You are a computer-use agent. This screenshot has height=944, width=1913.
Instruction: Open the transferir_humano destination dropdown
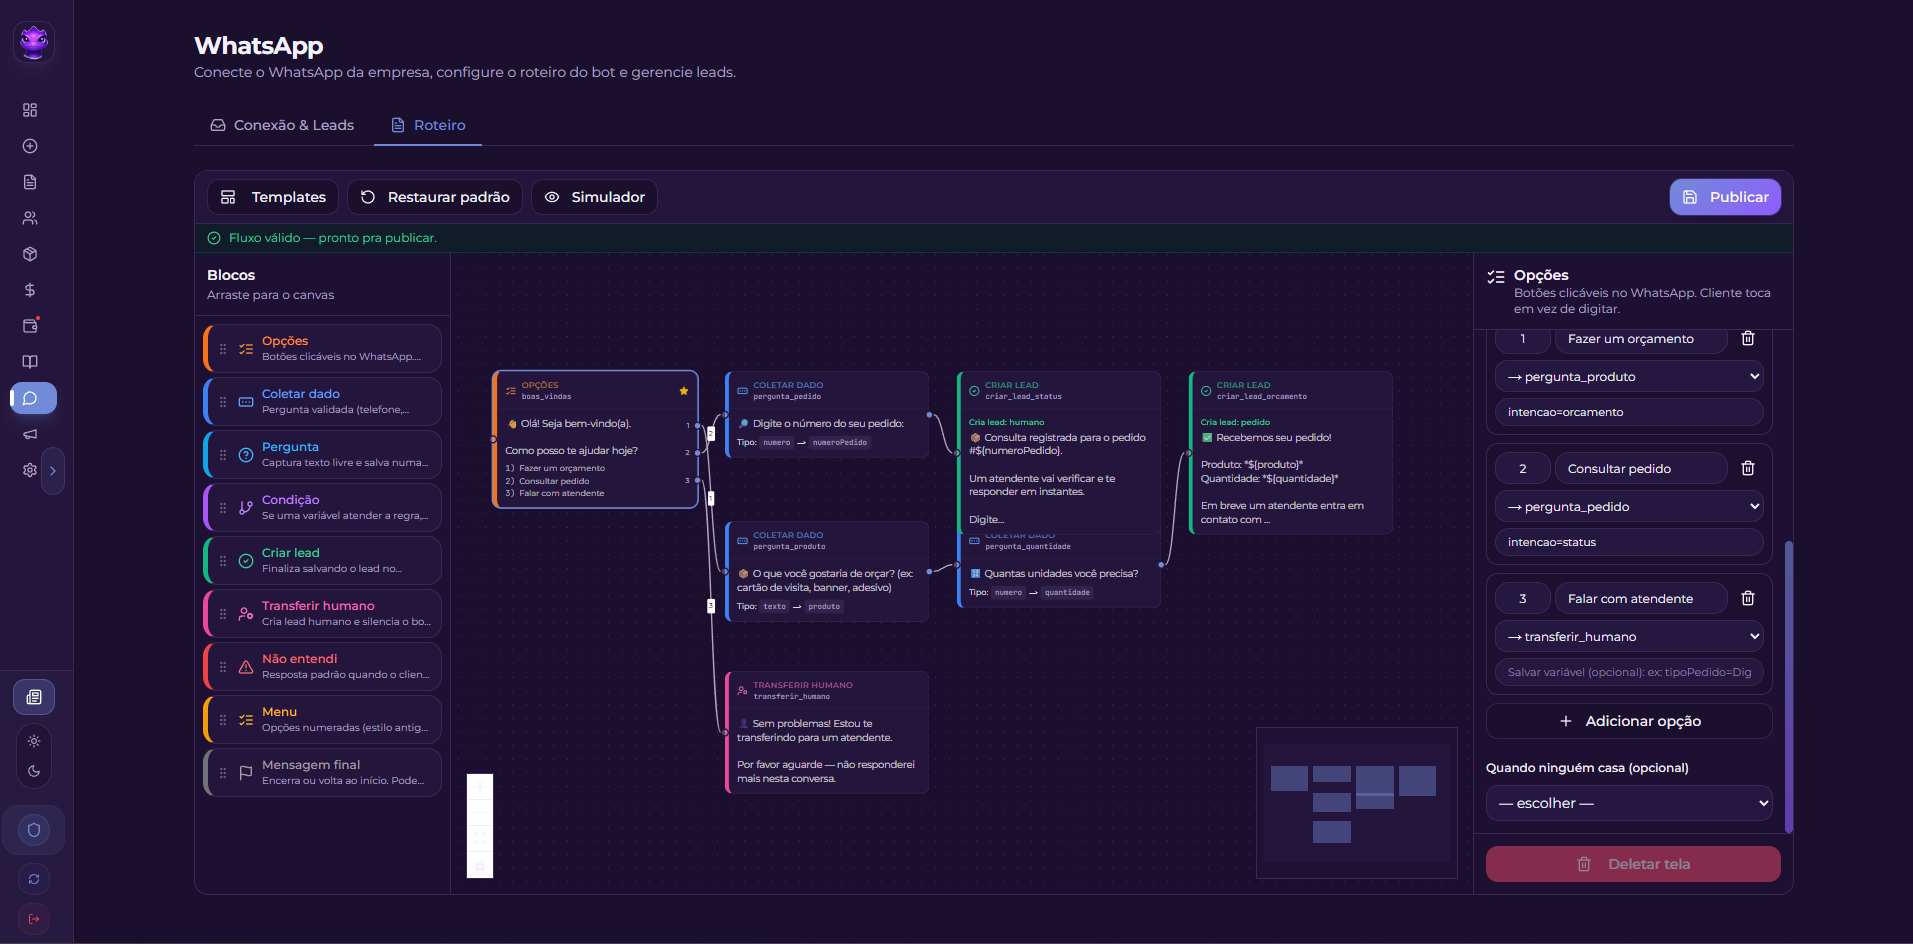coord(1629,637)
